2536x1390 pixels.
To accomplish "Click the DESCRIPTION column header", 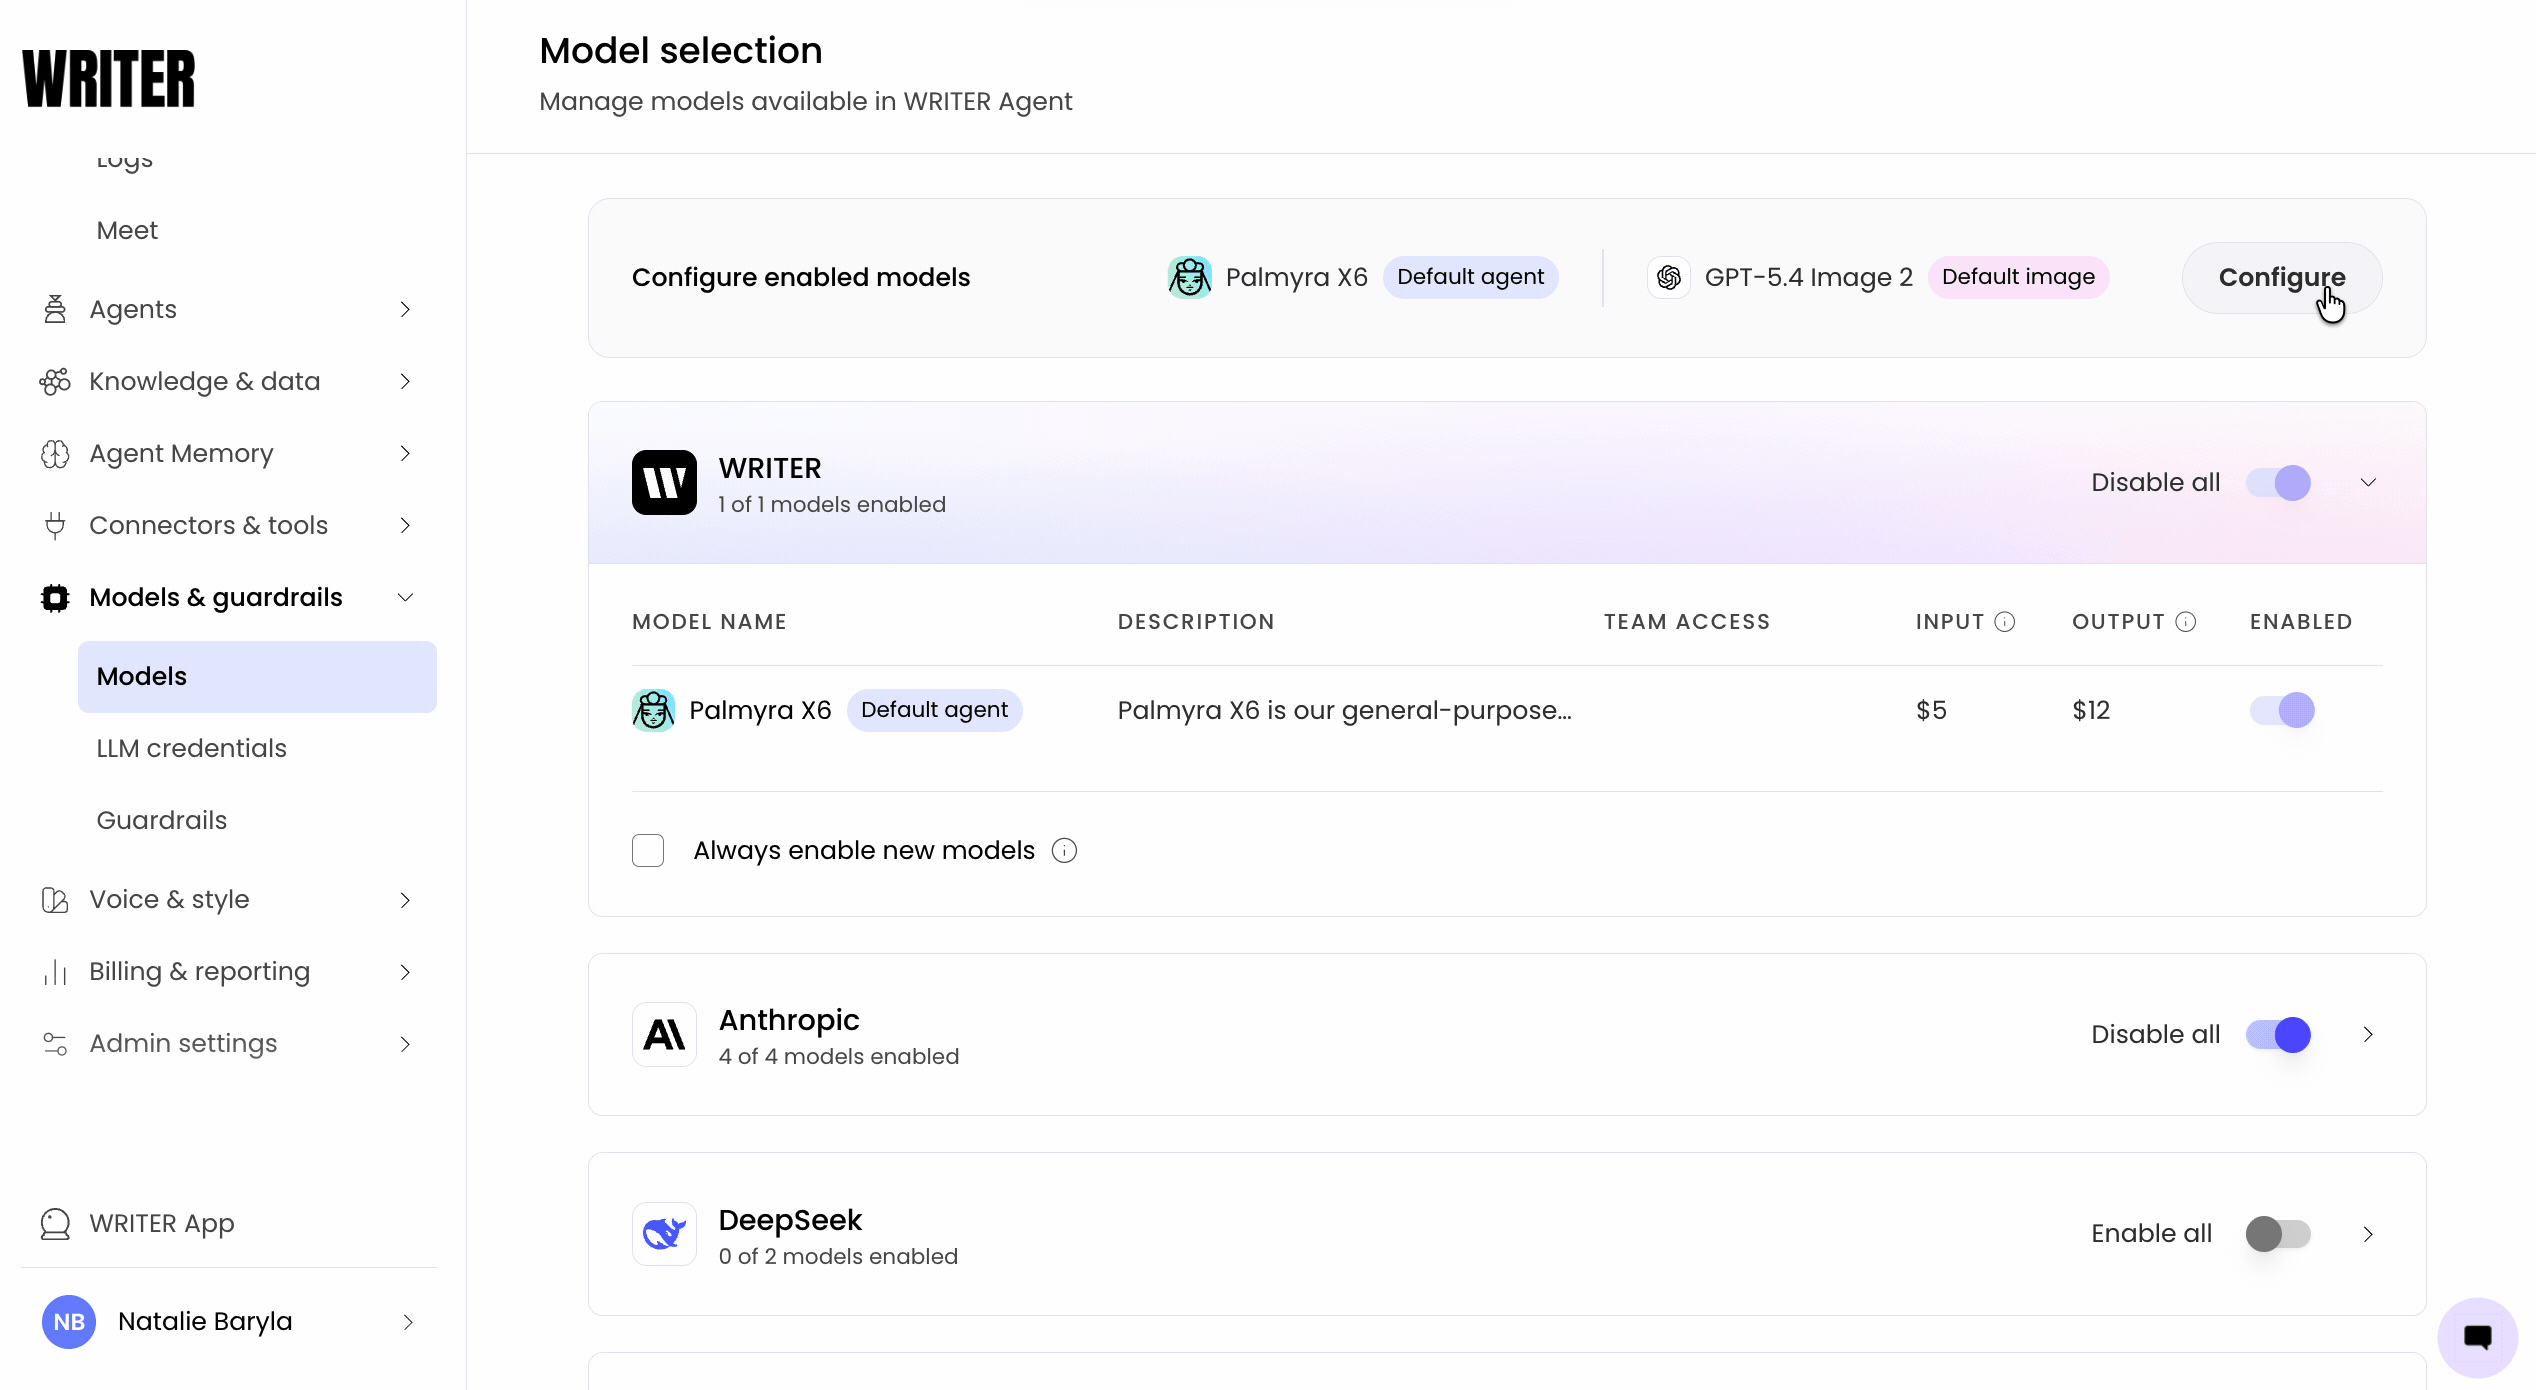I will (x=1196, y=622).
